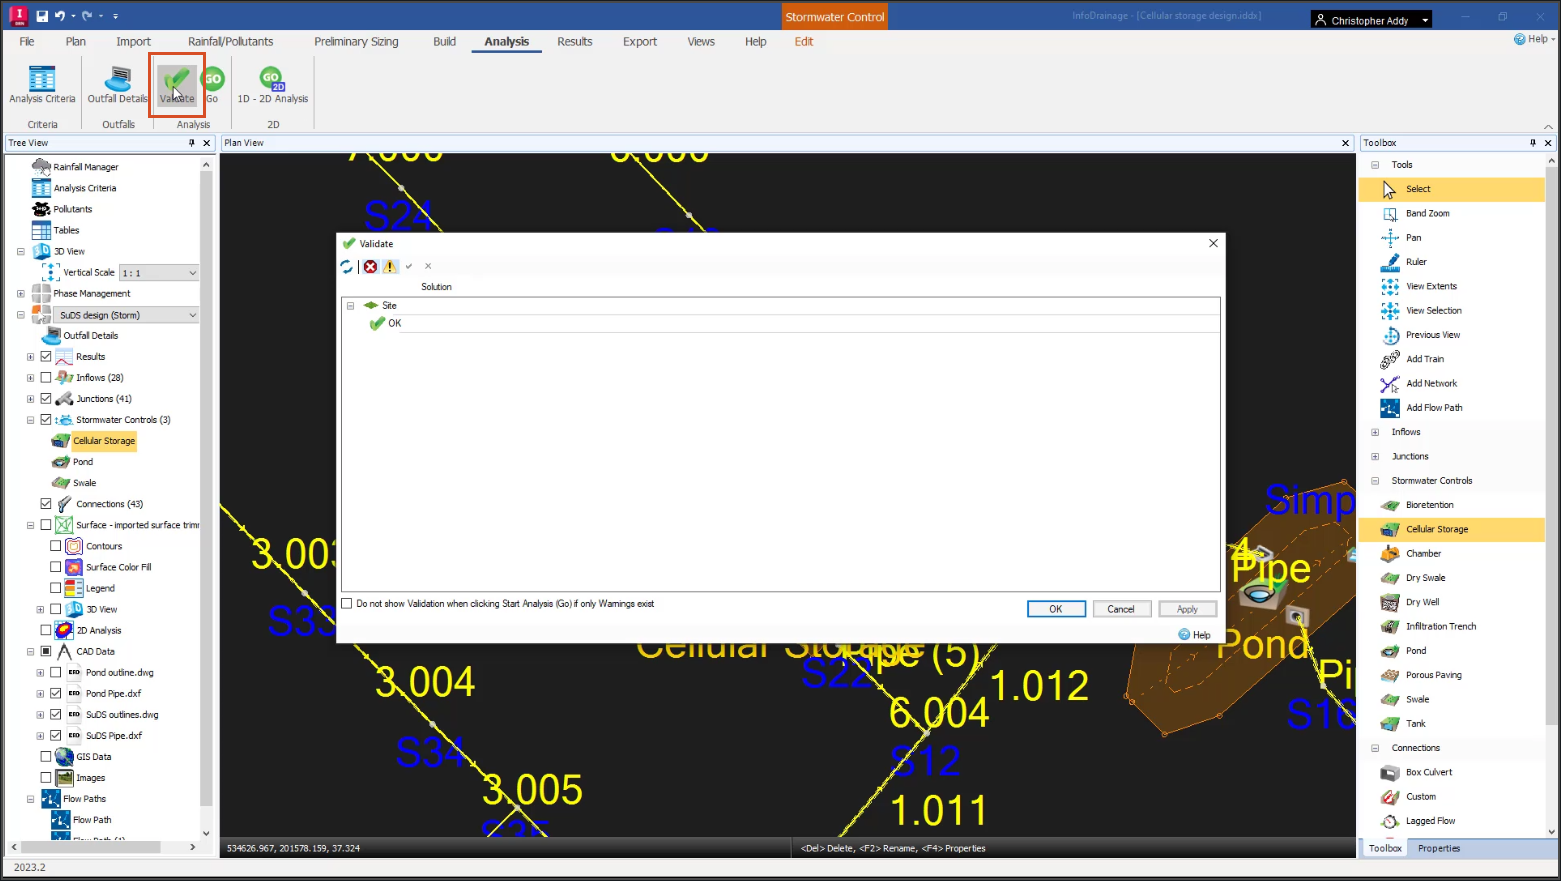
Task: Select Lagged Flow connection
Action: click(x=1430, y=821)
